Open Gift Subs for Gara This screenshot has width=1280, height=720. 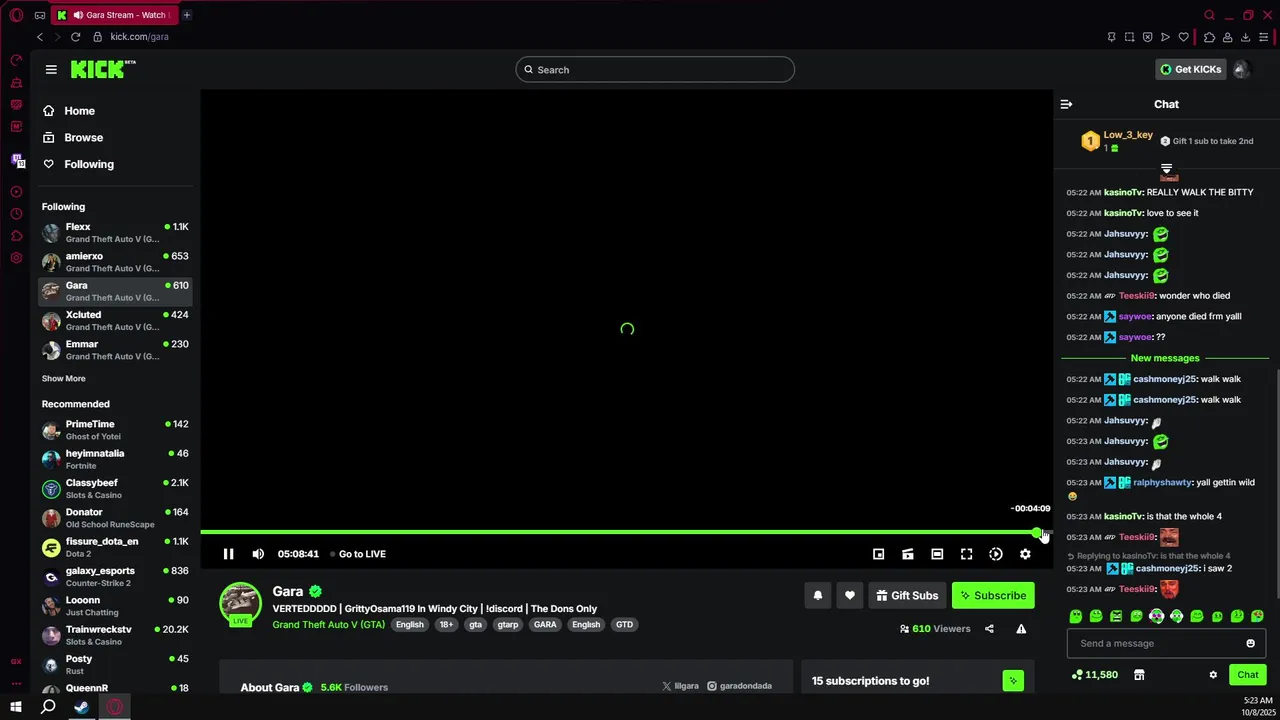(x=907, y=595)
